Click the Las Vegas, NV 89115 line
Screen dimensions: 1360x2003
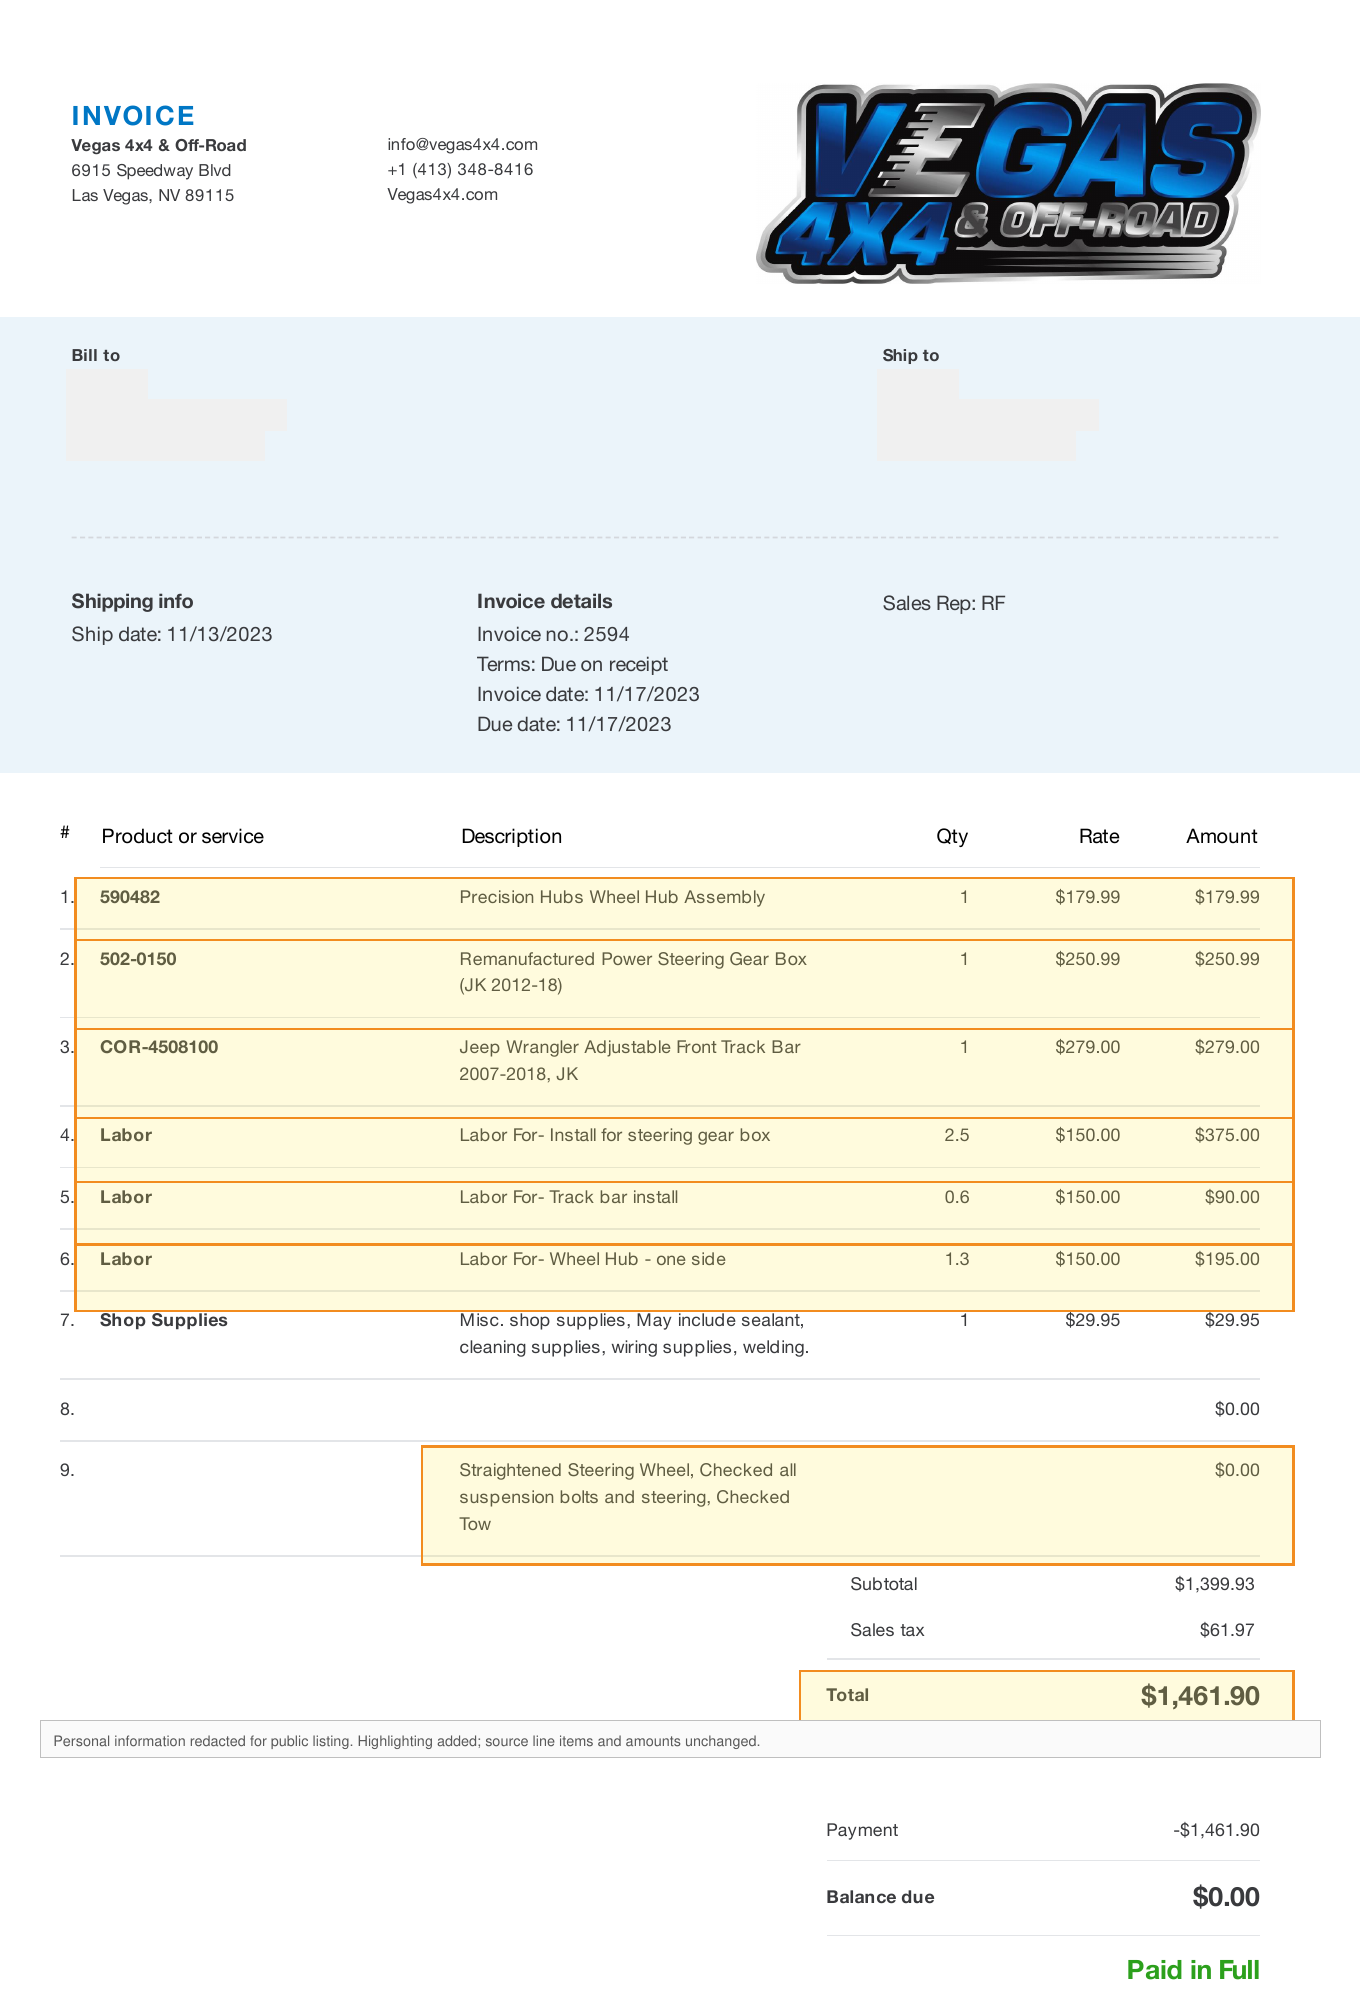153,195
